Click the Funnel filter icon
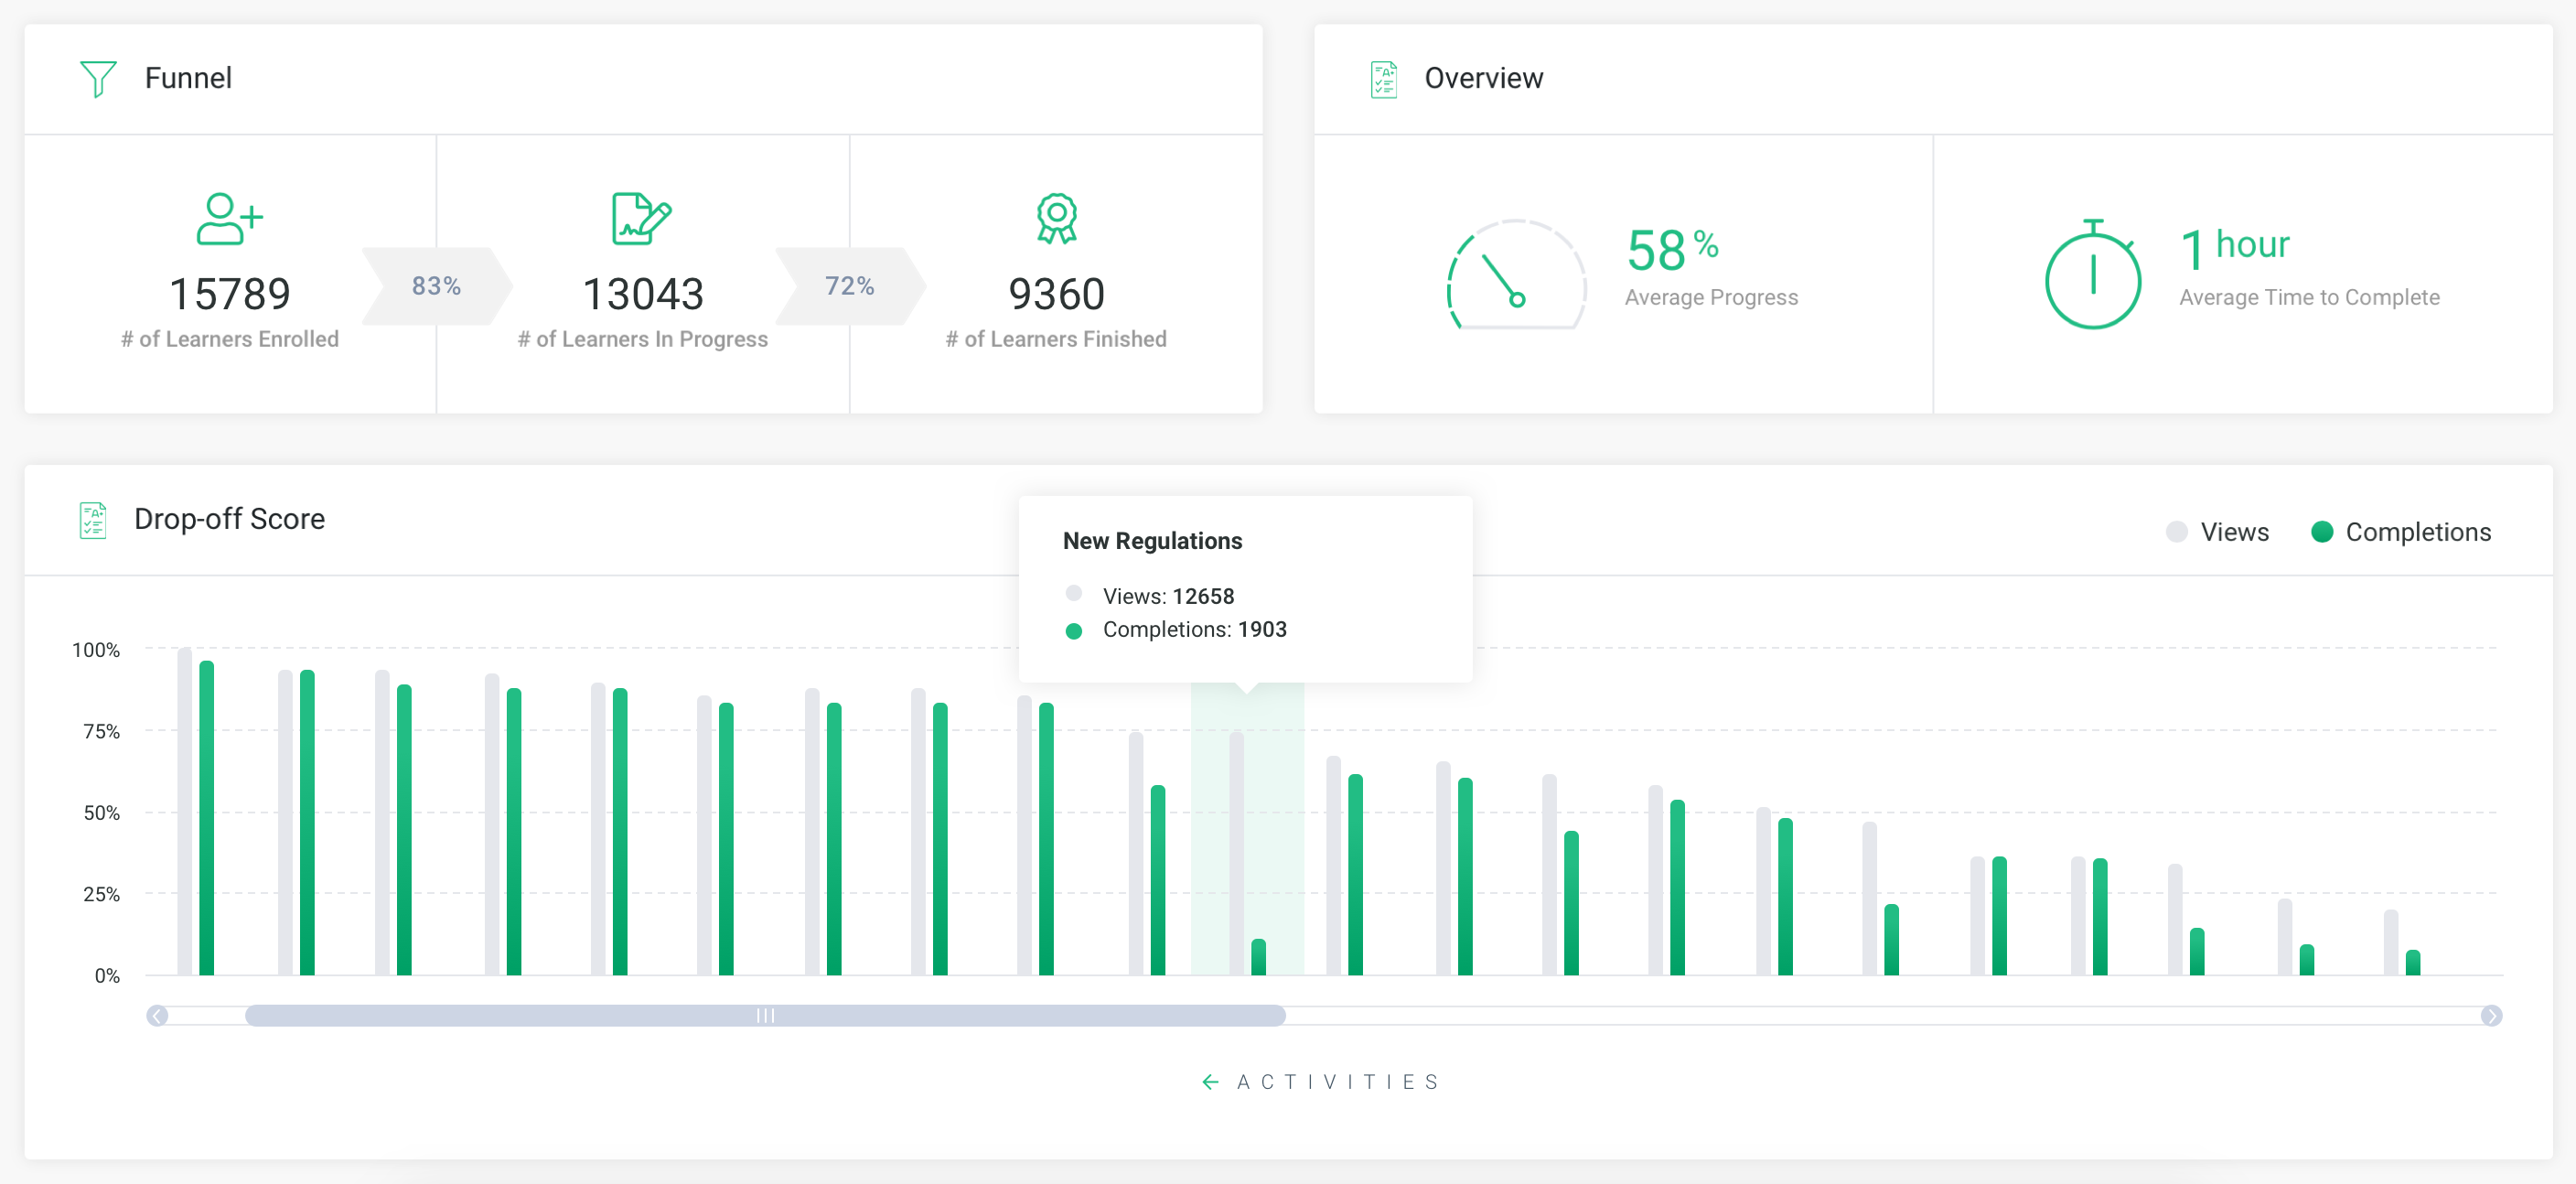 (x=98, y=78)
